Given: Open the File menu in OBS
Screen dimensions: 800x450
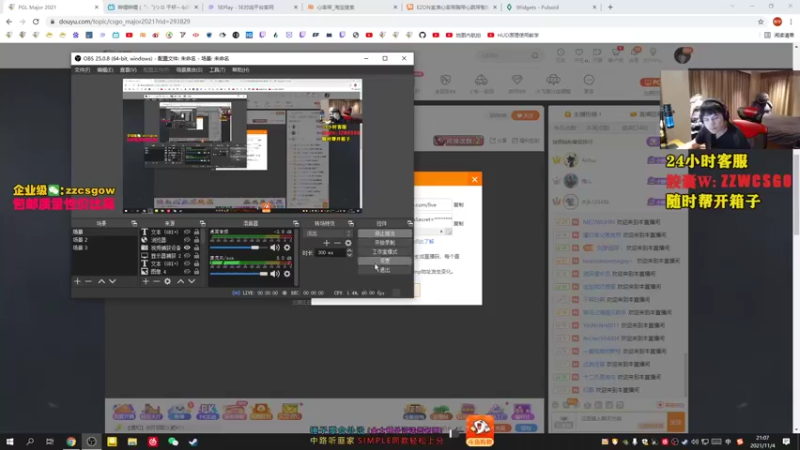Looking at the screenshot, I should pos(82,70).
